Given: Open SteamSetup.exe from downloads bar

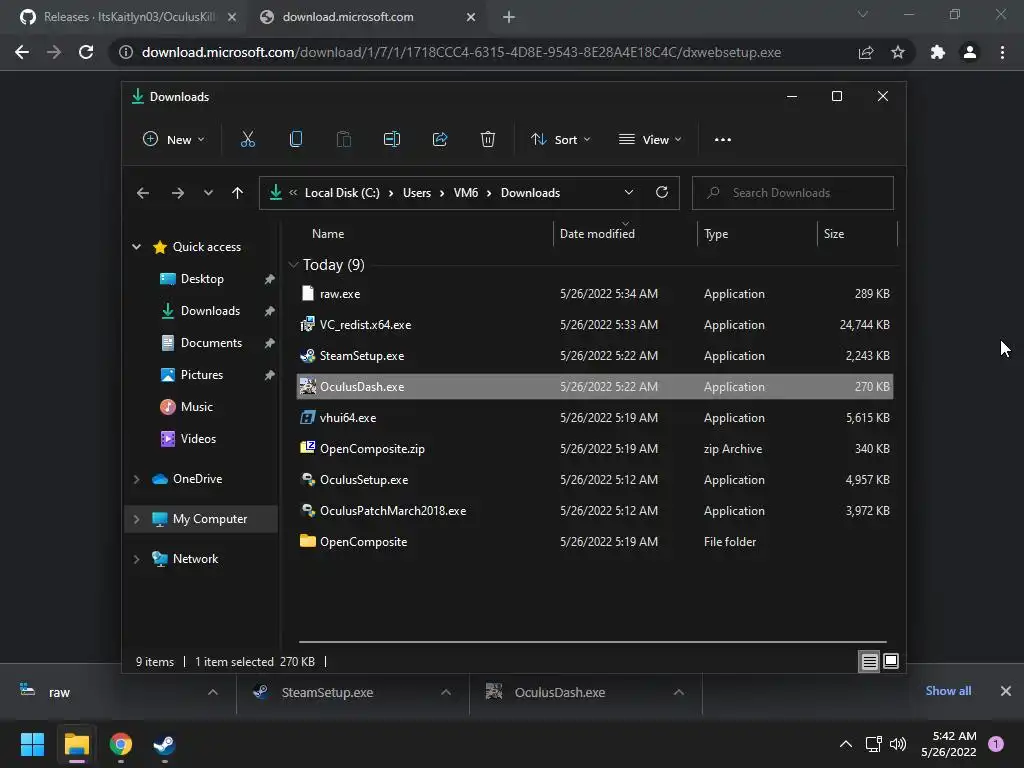Looking at the screenshot, I should point(327,692).
